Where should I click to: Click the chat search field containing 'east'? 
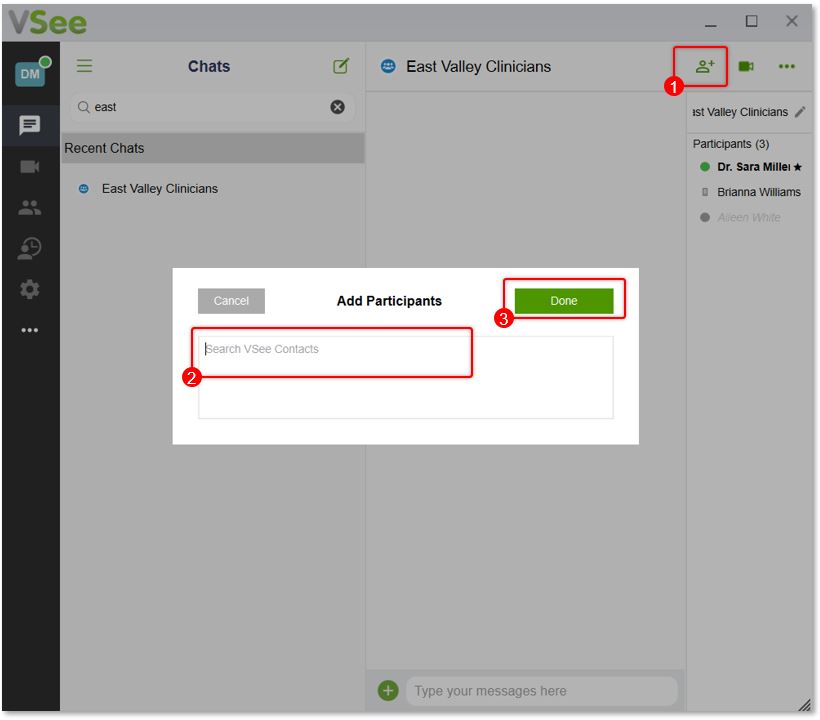point(212,107)
